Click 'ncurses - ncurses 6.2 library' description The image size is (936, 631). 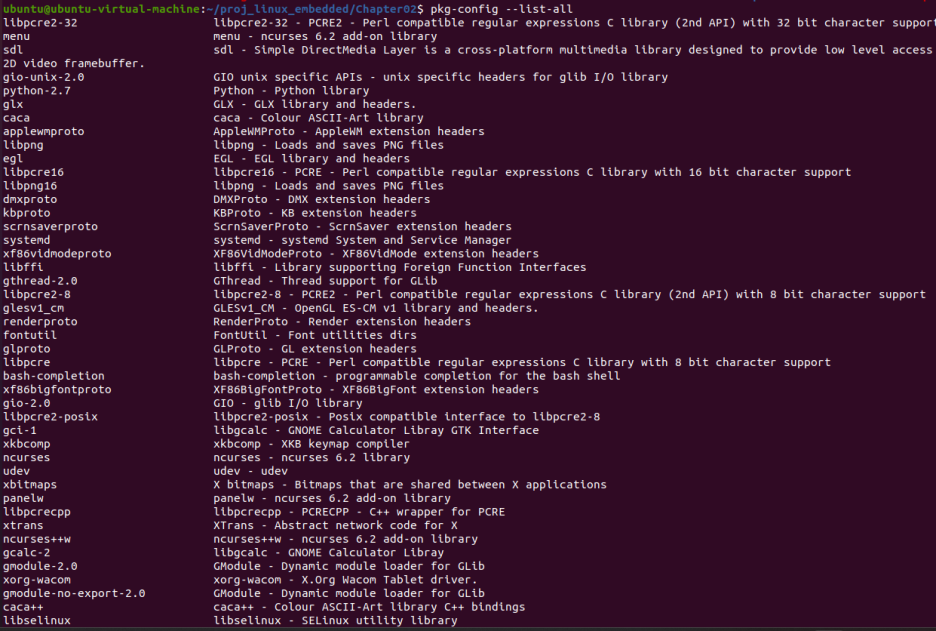click(312, 458)
